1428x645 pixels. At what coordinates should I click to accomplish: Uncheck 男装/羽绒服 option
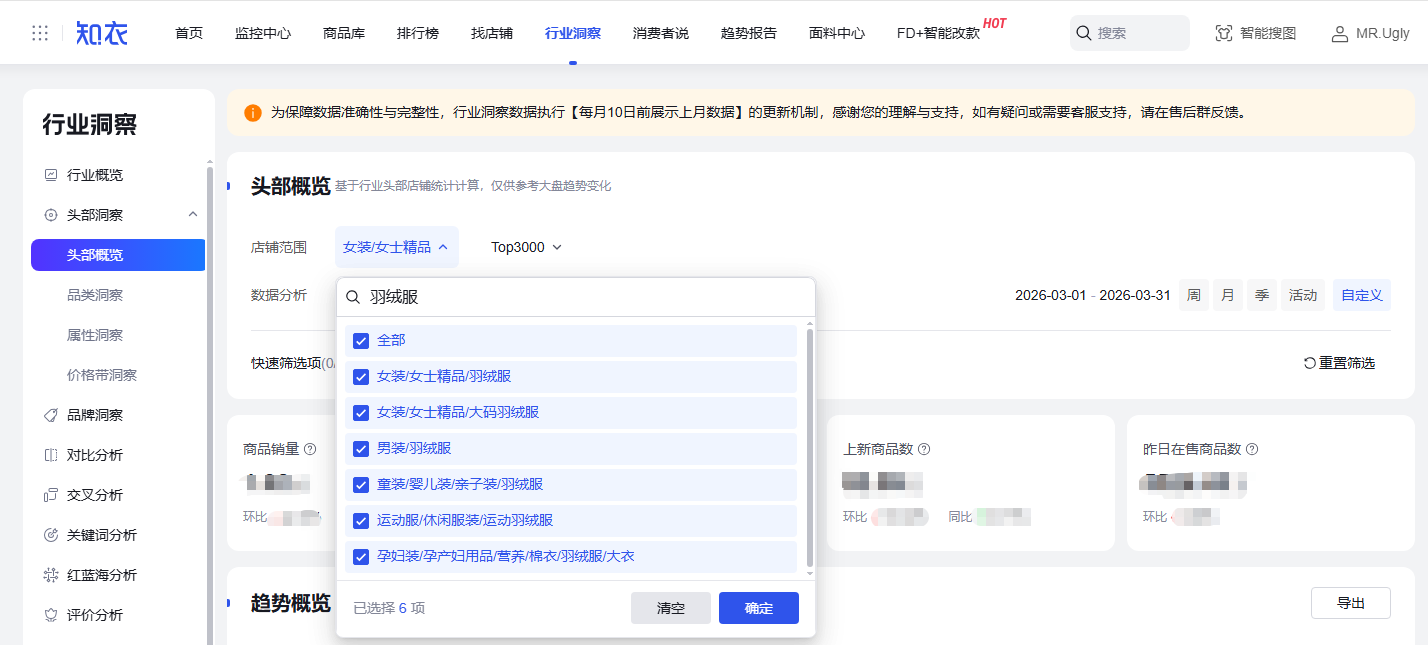click(x=361, y=448)
